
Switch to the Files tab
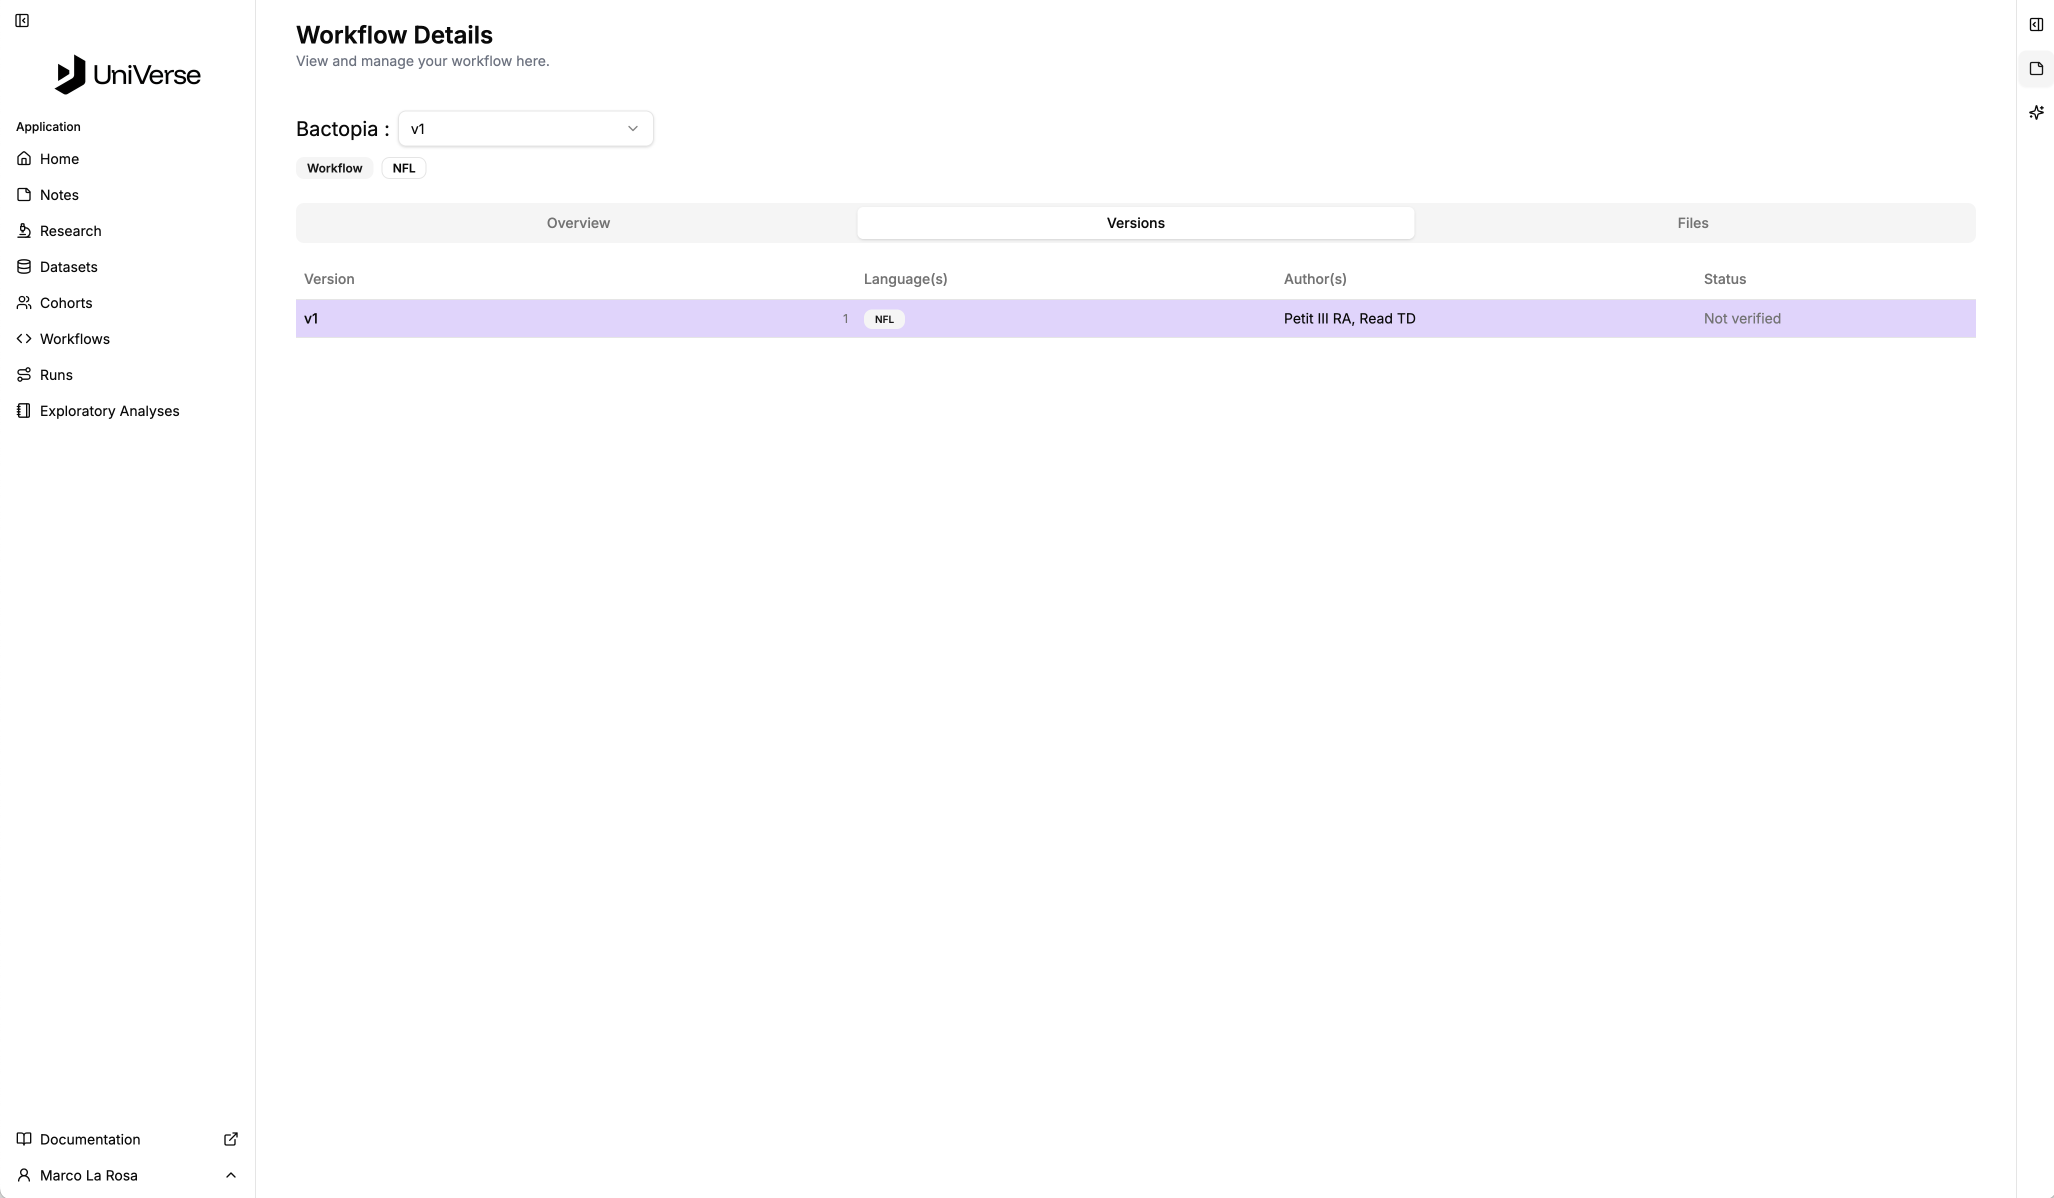(x=1692, y=223)
